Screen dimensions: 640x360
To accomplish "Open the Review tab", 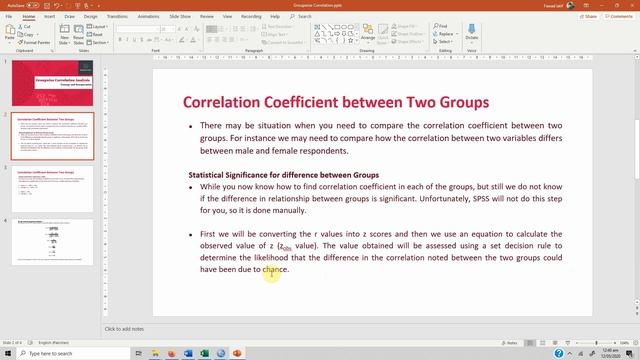I will 207,17.
